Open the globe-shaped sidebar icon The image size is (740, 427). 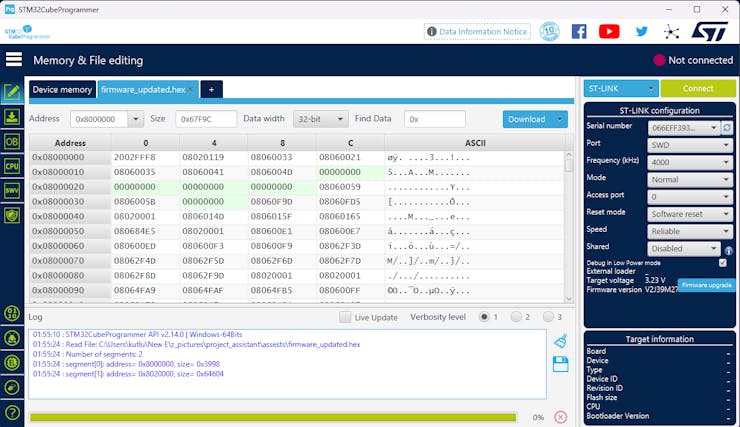(12, 363)
